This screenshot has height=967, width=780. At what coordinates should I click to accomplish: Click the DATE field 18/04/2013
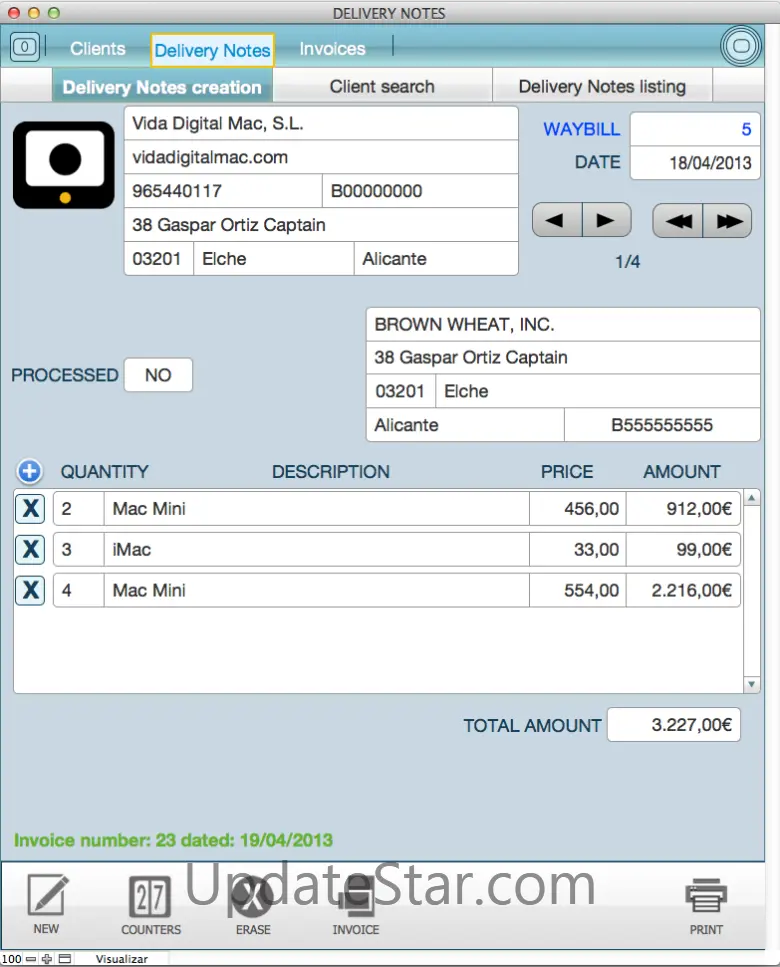pos(695,163)
